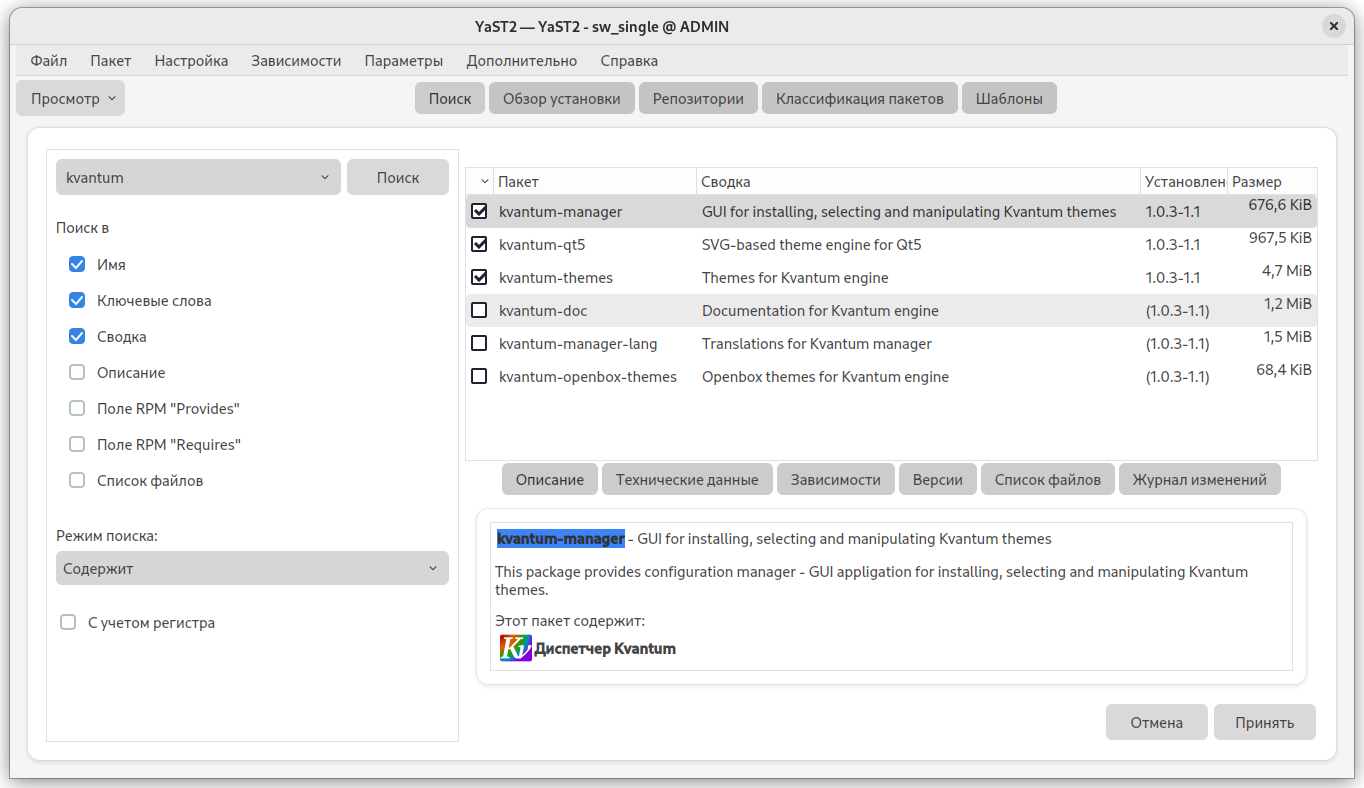Click the Kvantum manager application icon
This screenshot has height=788, width=1364.
[x=516, y=648]
